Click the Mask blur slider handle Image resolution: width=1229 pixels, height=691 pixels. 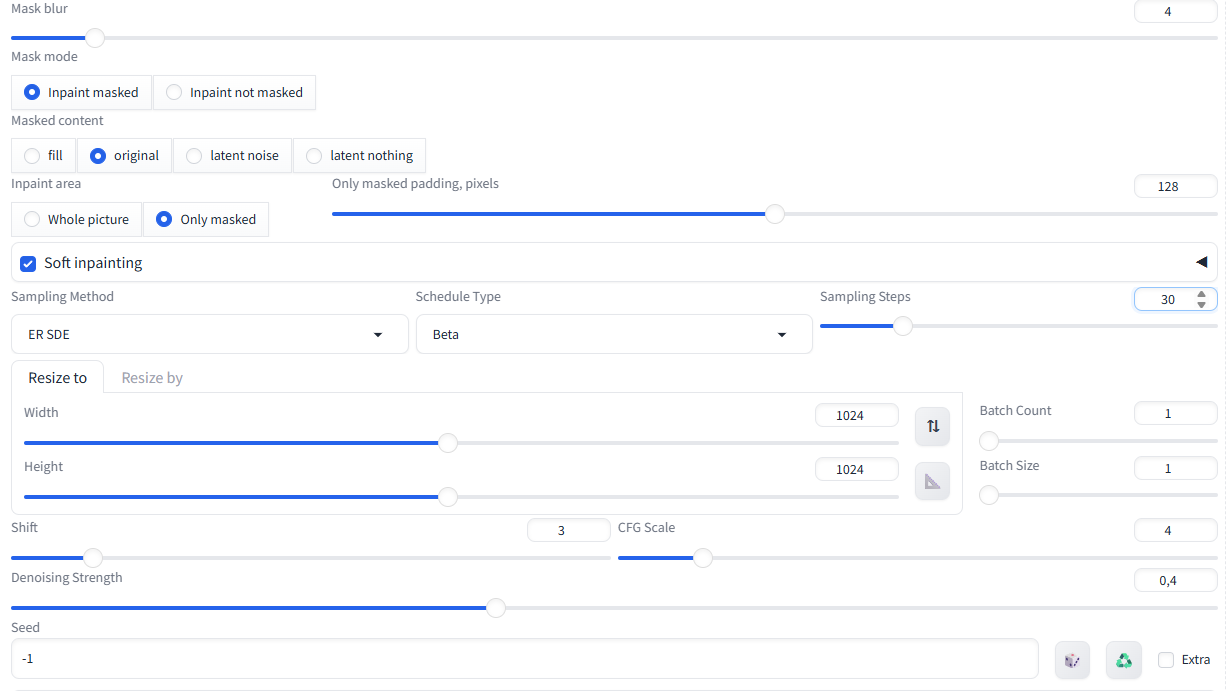coord(95,38)
